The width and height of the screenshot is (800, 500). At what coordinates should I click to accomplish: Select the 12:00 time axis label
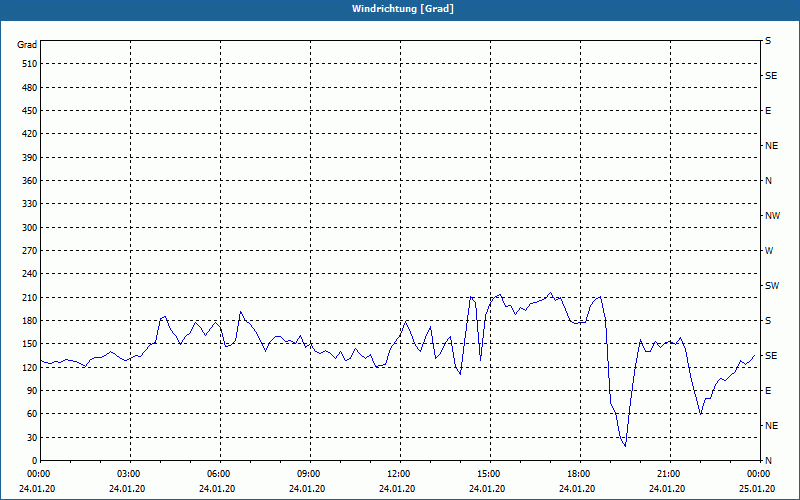[x=398, y=474]
